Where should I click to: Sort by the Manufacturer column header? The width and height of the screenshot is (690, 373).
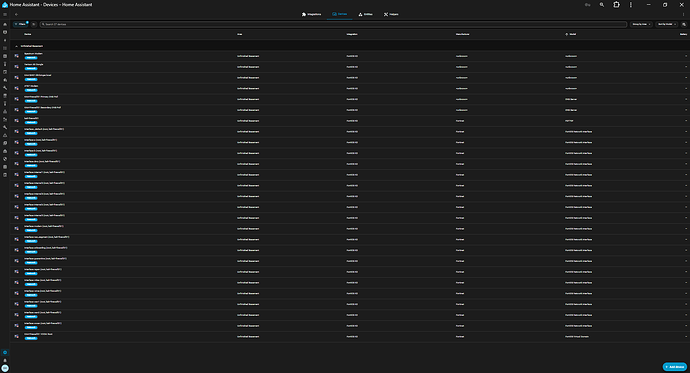point(462,34)
